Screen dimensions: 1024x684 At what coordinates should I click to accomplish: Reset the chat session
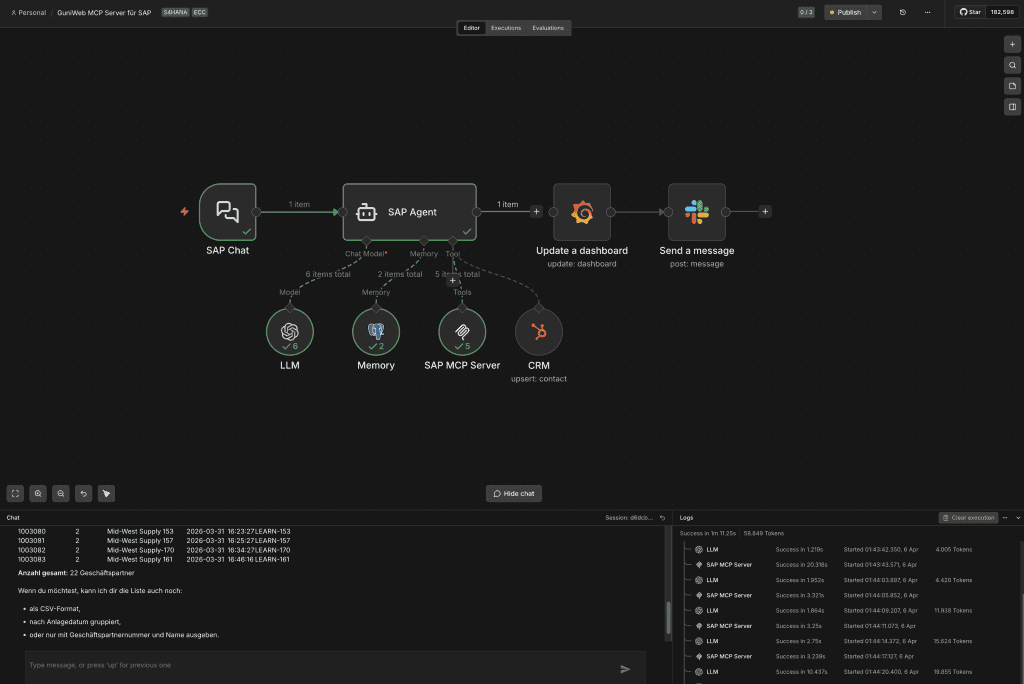662,518
